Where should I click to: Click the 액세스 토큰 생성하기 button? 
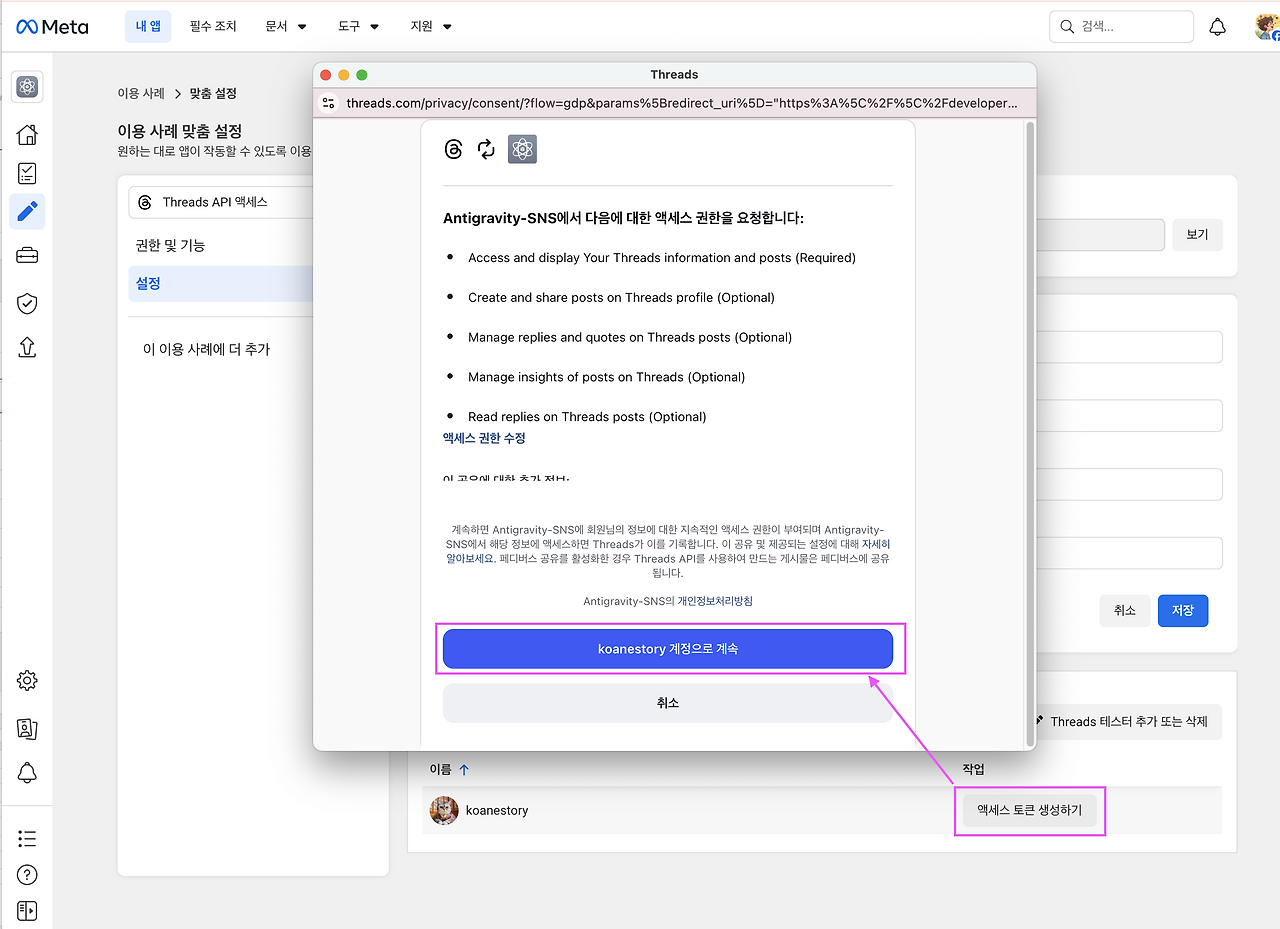click(1029, 811)
